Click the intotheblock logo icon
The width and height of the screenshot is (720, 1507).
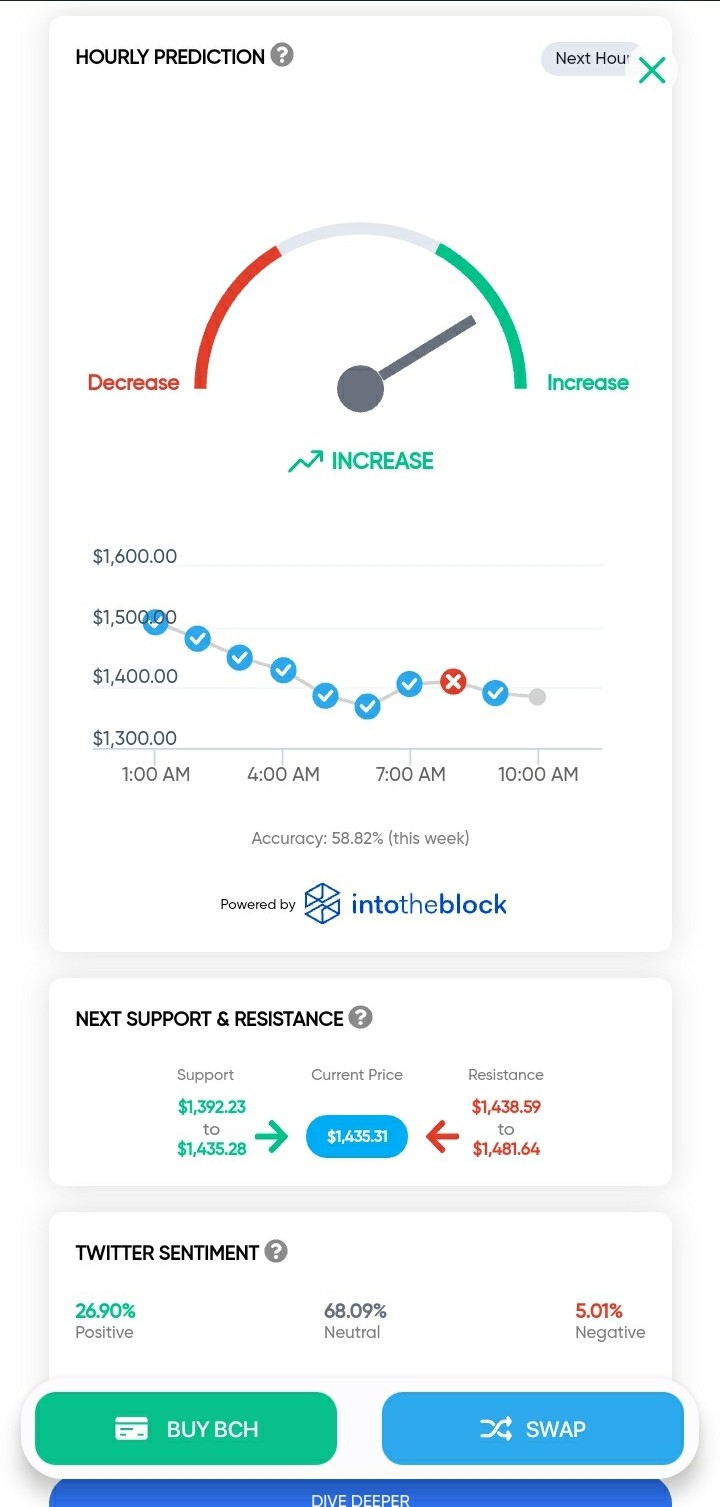click(322, 903)
